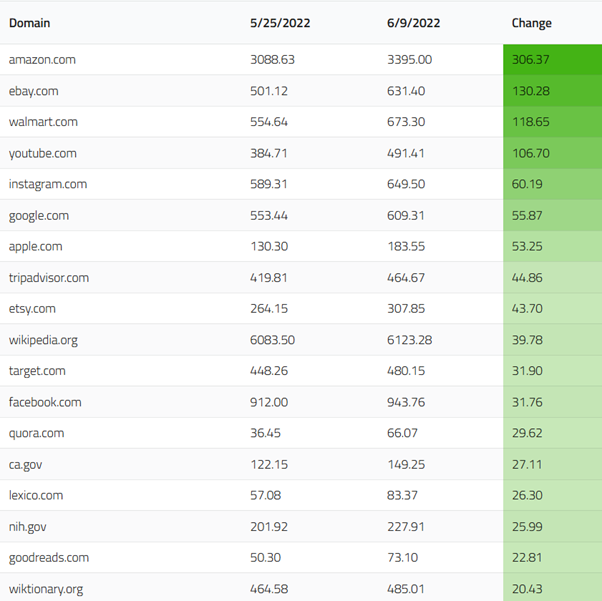Click amazon.com 5/25 value 3088.63

pyautogui.click(x=272, y=60)
